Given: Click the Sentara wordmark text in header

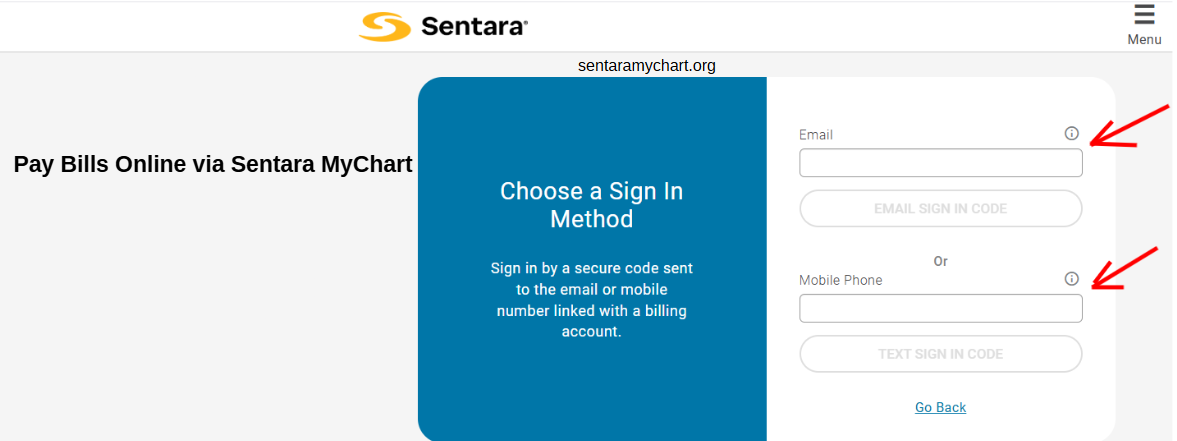Looking at the screenshot, I should [x=474, y=27].
